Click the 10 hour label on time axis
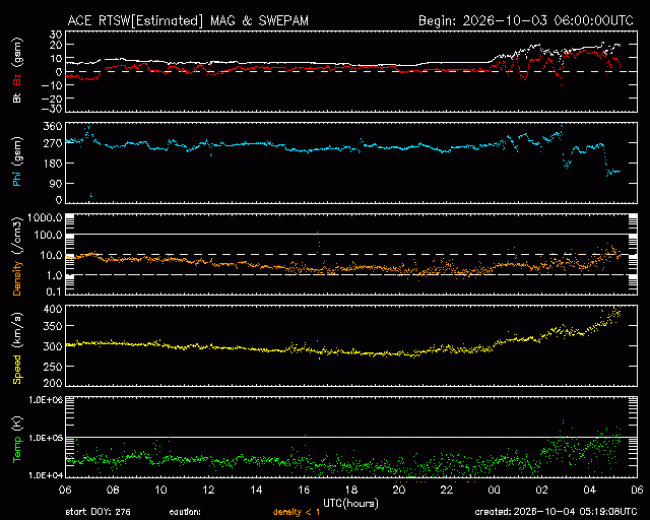The height and width of the screenshot is (520, 650). 160,490
